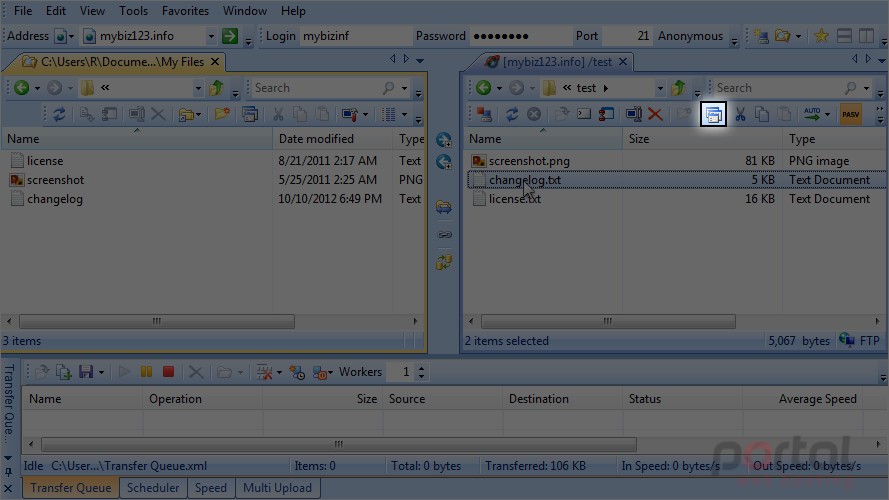Click the remote pane Search field
This screenshot has height=500, width=889.
[779, 88]
